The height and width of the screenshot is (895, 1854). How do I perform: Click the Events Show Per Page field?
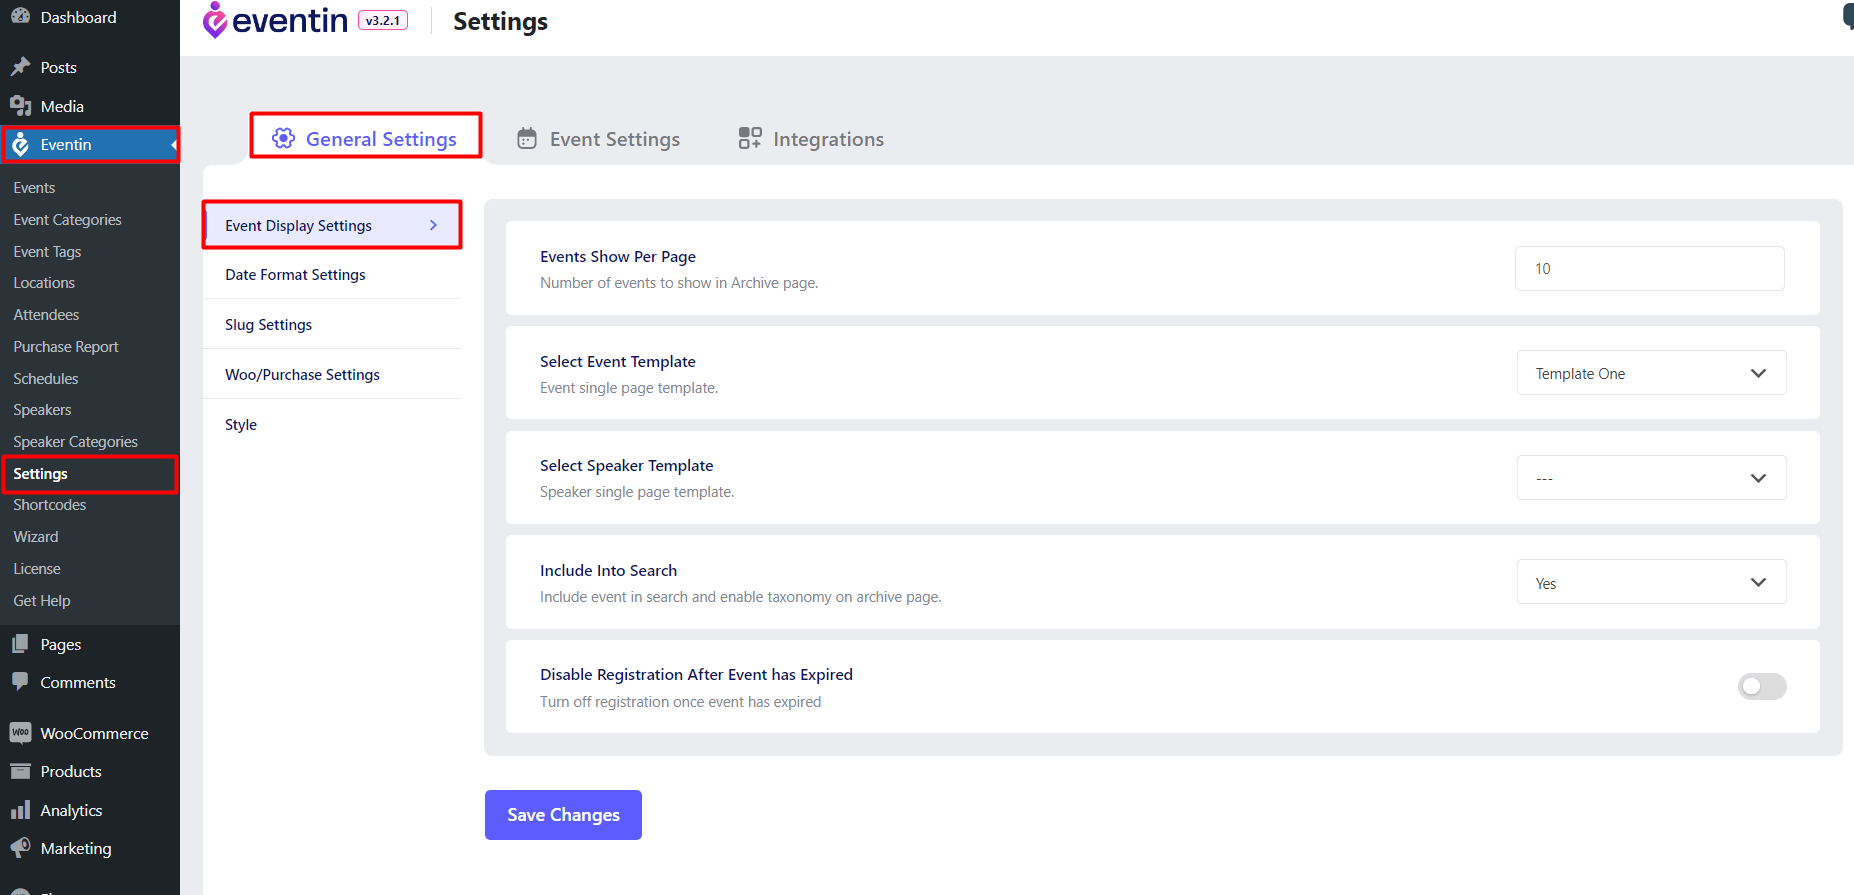[1649, 269]
